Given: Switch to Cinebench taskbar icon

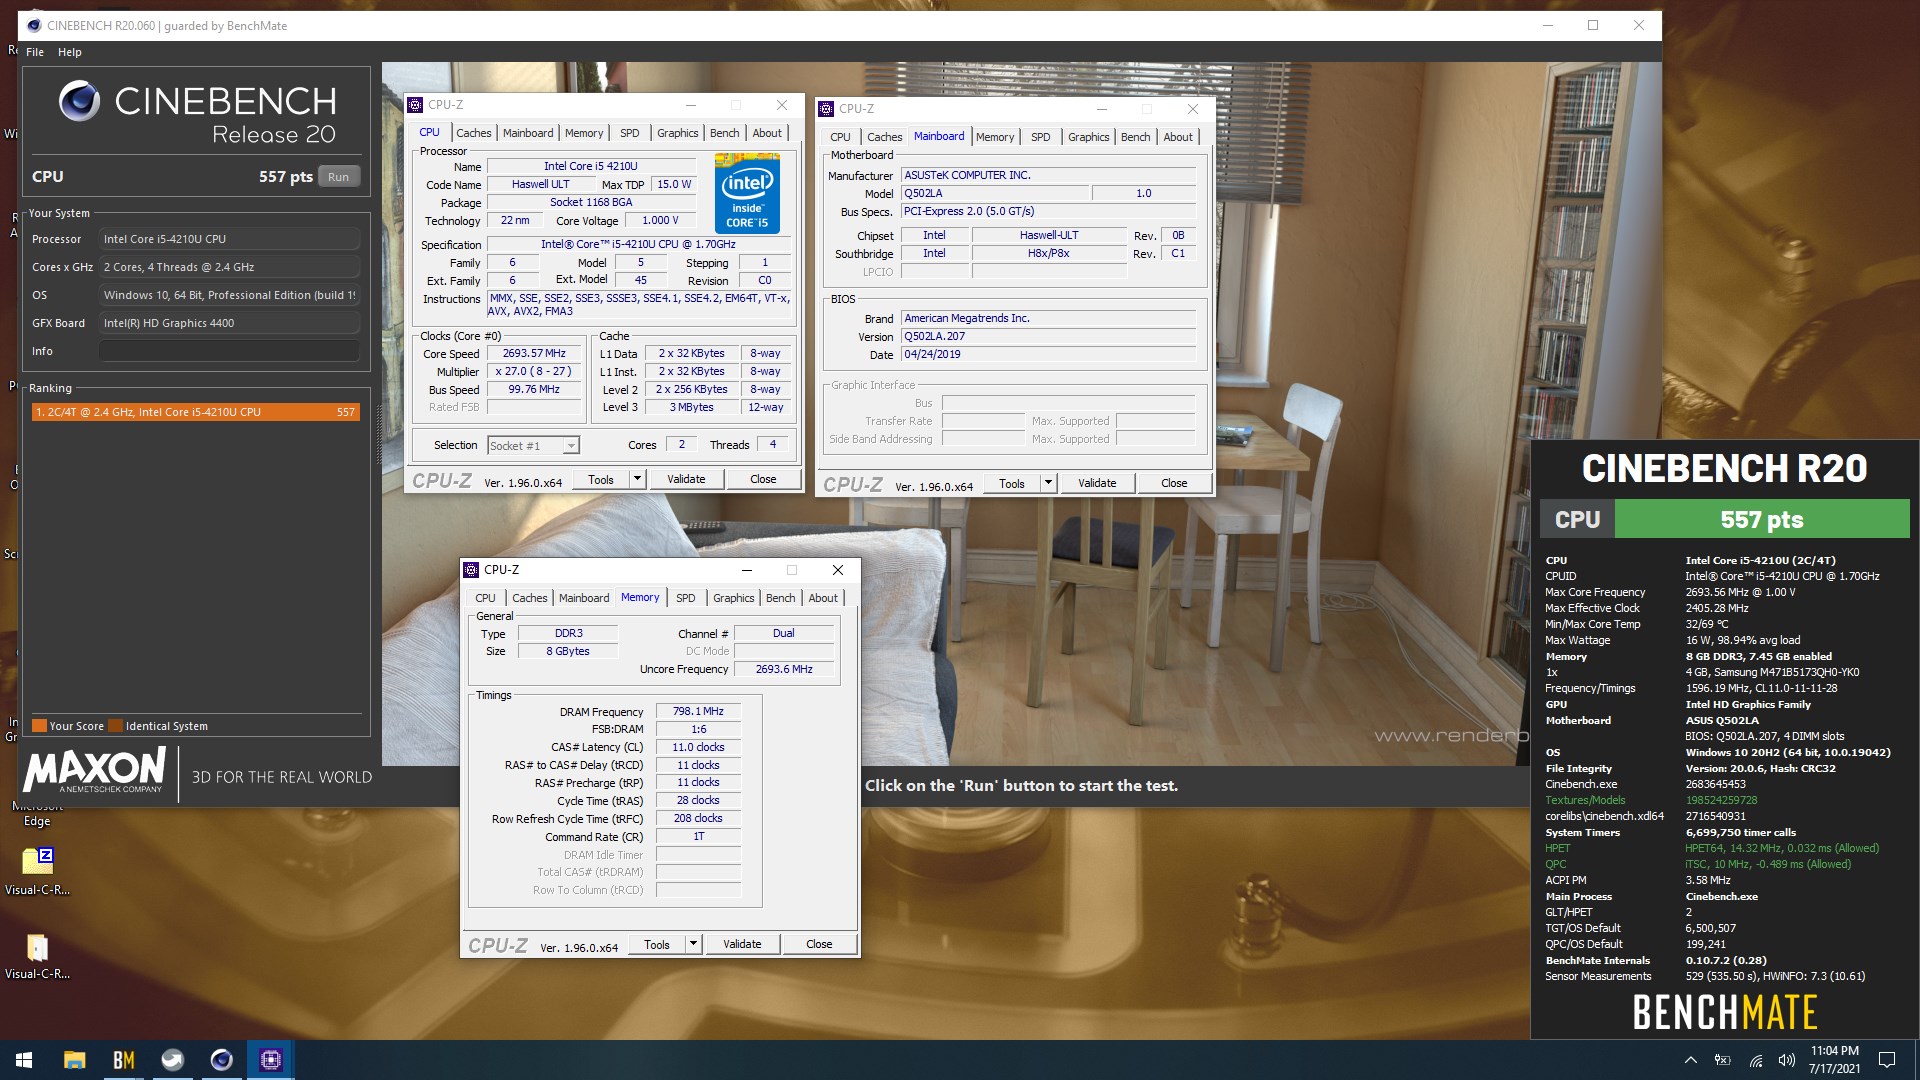Looking at the screenshot, I should point(221,1060).
